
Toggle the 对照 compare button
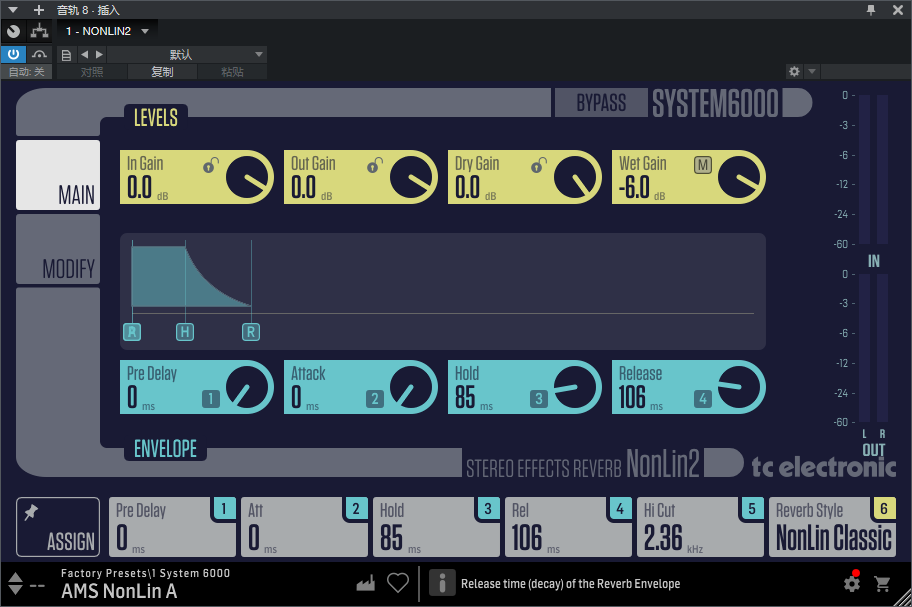(92, 72)
